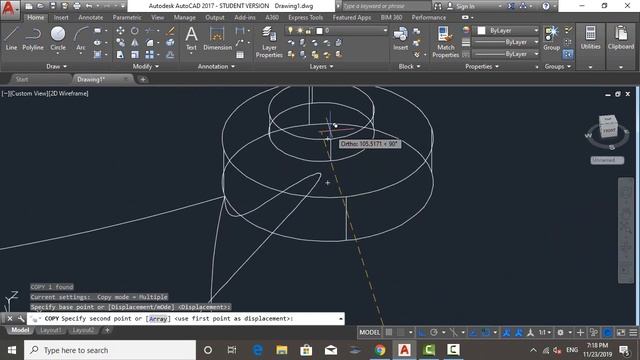Toggle Ortho mode in status bar
Viewport: 640px width, 360px height.
(421, 333)
